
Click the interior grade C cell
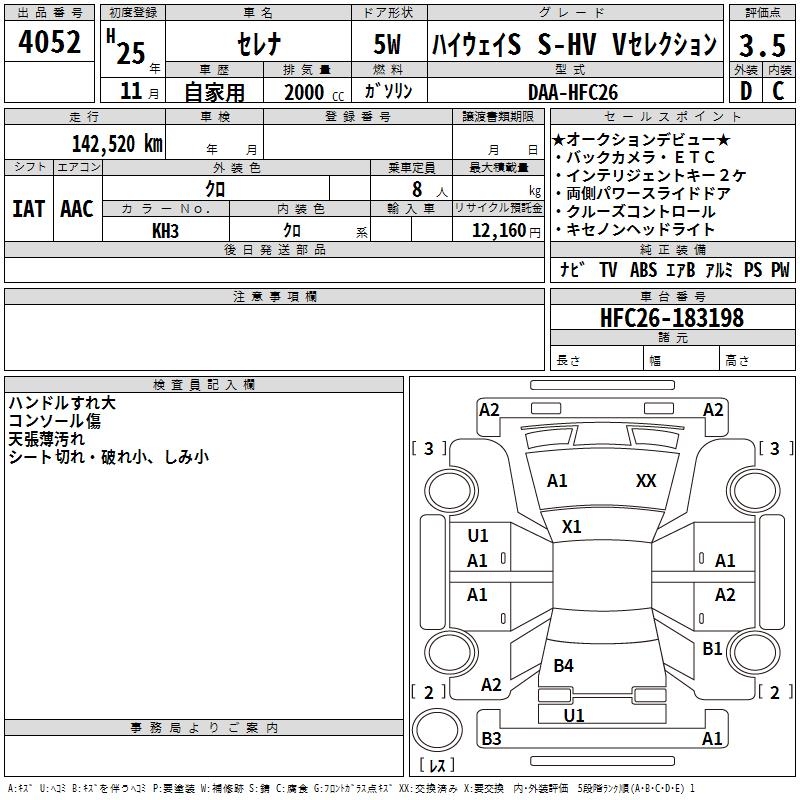(778, 91)
